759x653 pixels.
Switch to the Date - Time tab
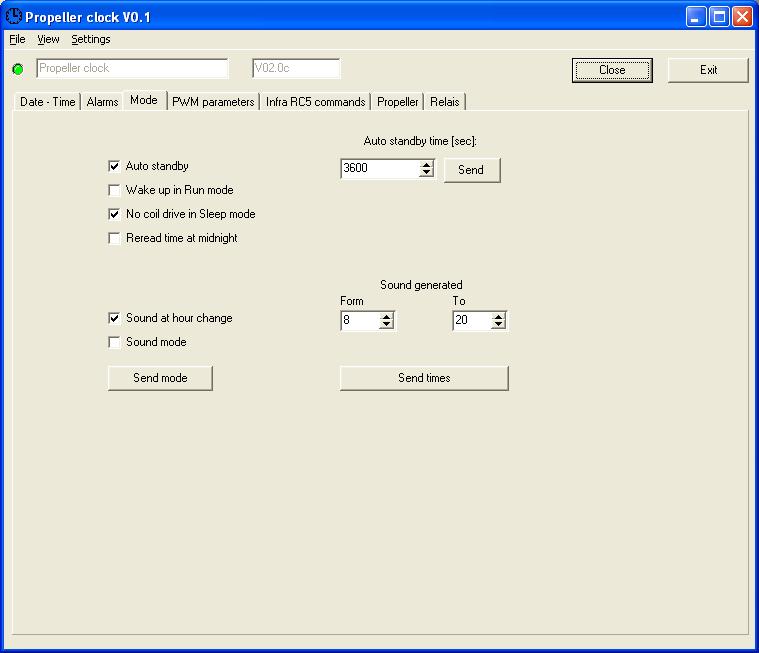tap(47, 102)
